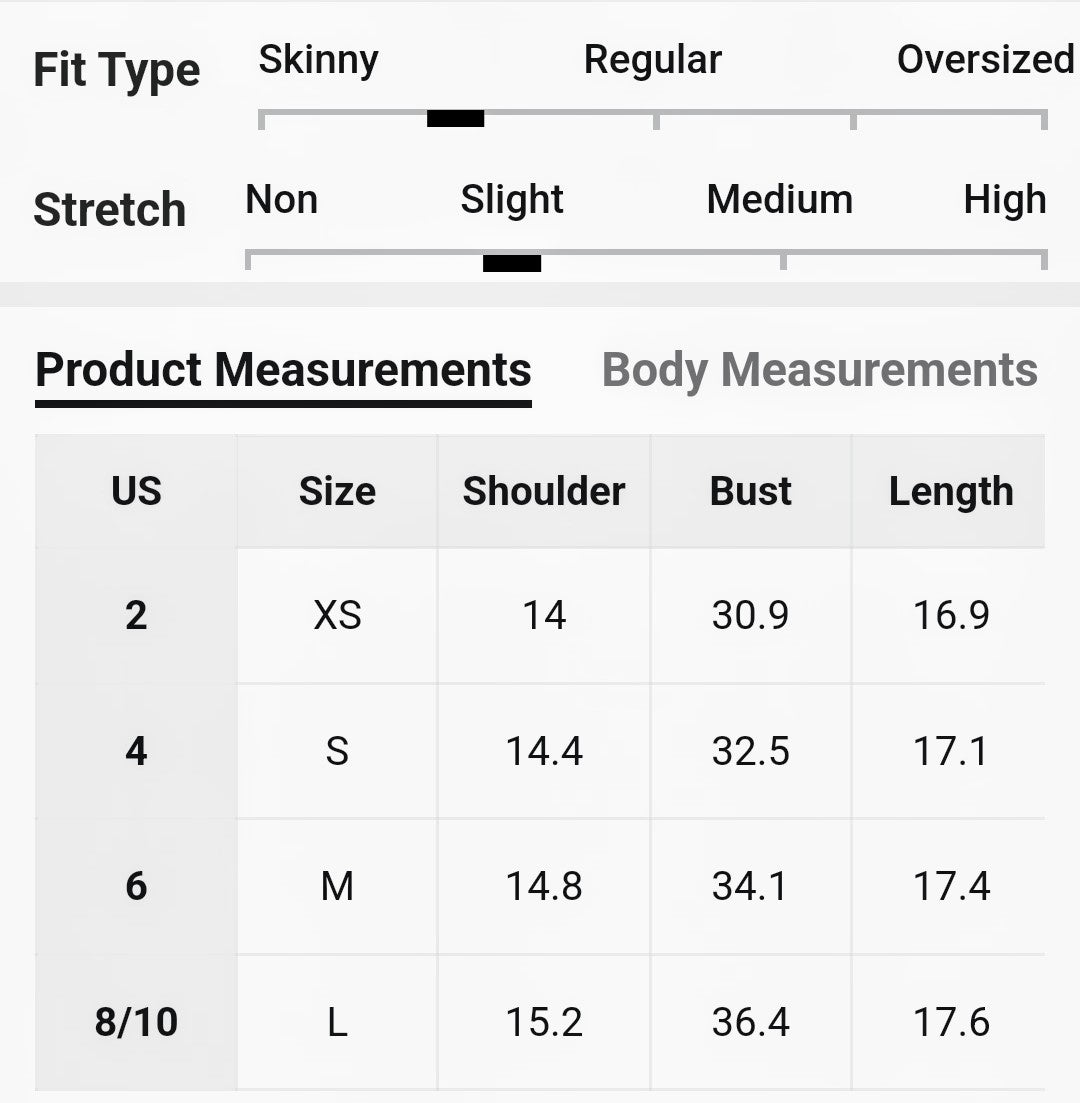Click the Shoulder column header
Image resolution: width=1080 pixels, height=1103 pixels.
543,491
